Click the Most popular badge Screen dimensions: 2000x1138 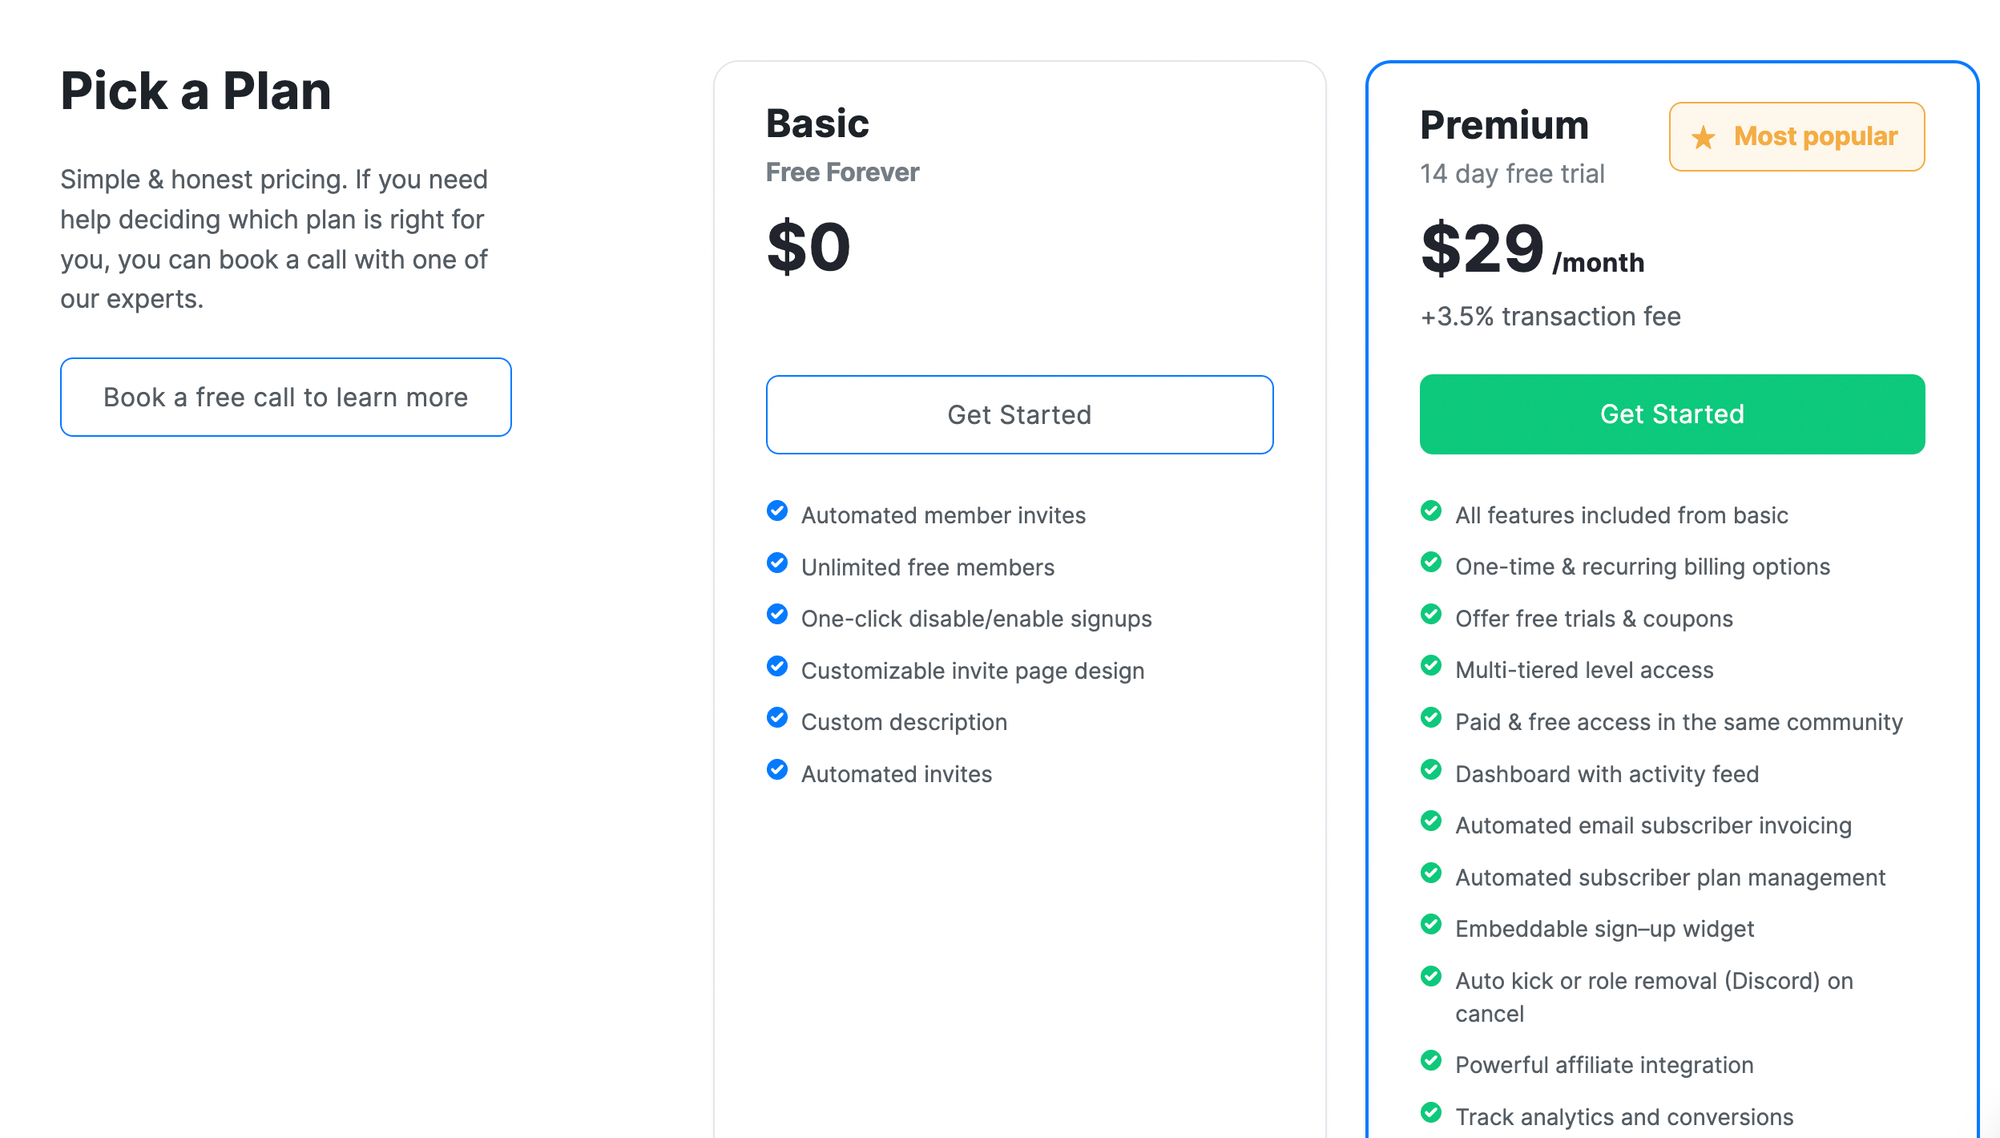(1796, 137)
